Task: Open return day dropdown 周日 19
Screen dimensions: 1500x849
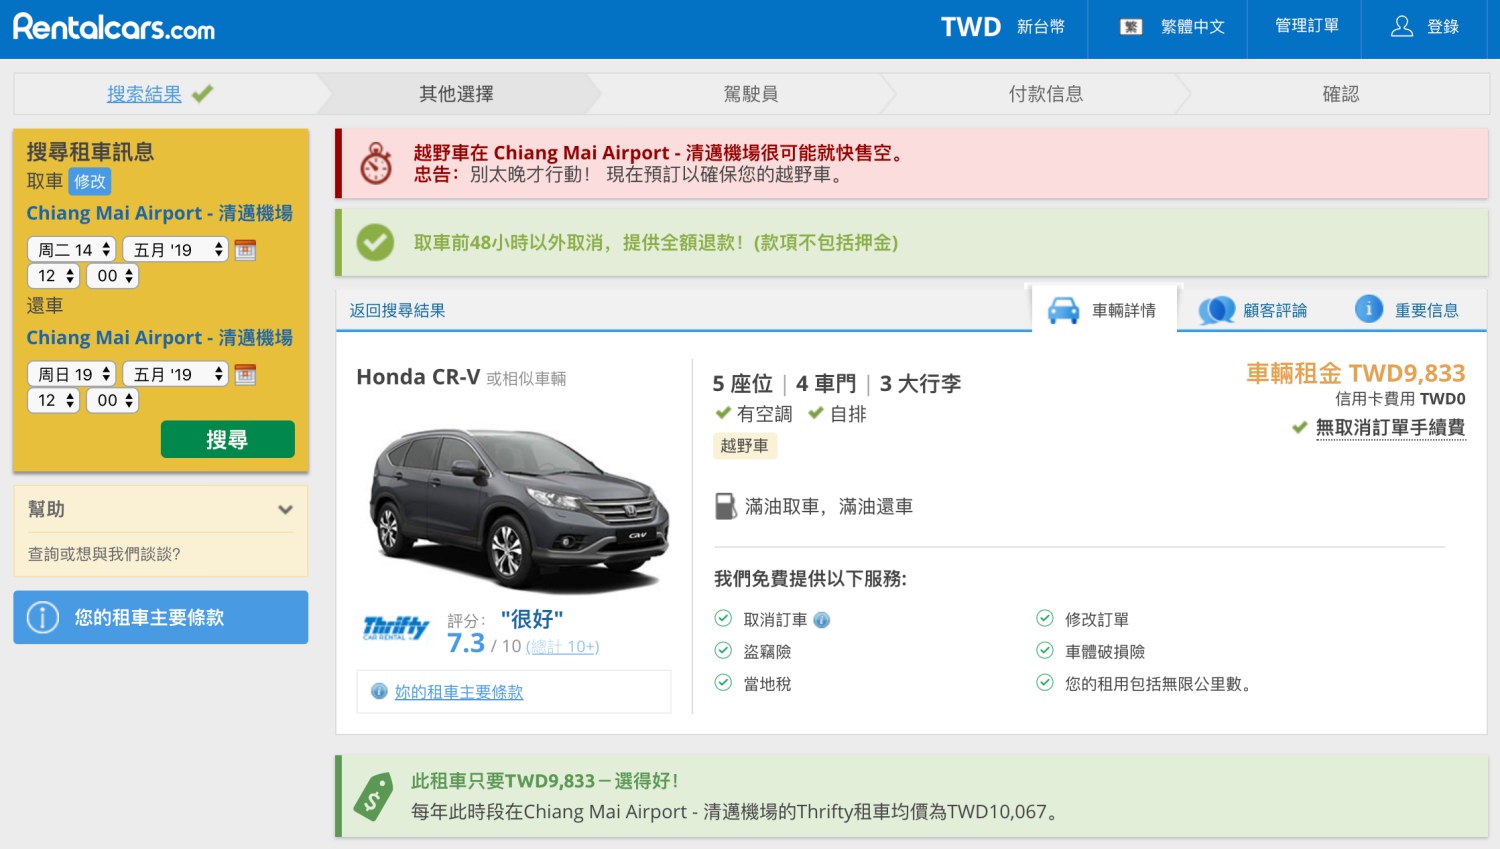Action: (x=72, y=374)
